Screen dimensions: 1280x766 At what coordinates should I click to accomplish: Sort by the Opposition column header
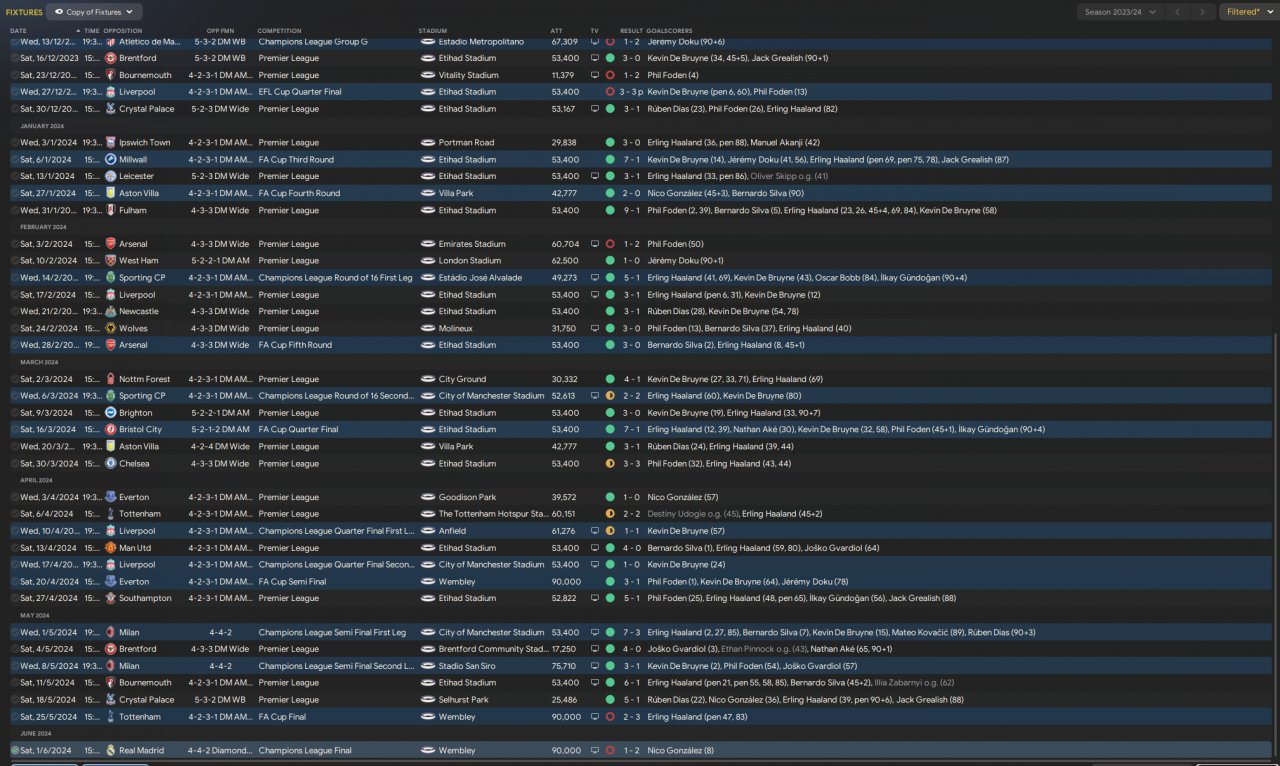point(123,31)
